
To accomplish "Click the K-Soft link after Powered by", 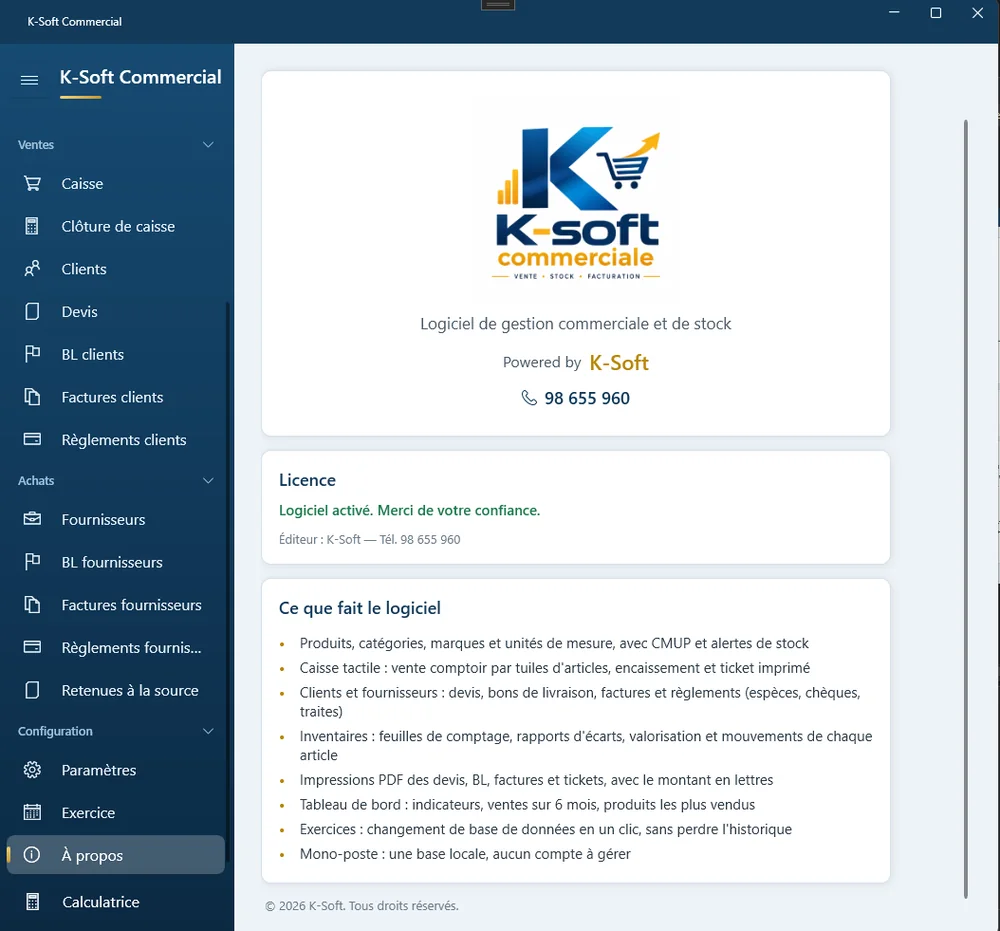I will (619, 363).
